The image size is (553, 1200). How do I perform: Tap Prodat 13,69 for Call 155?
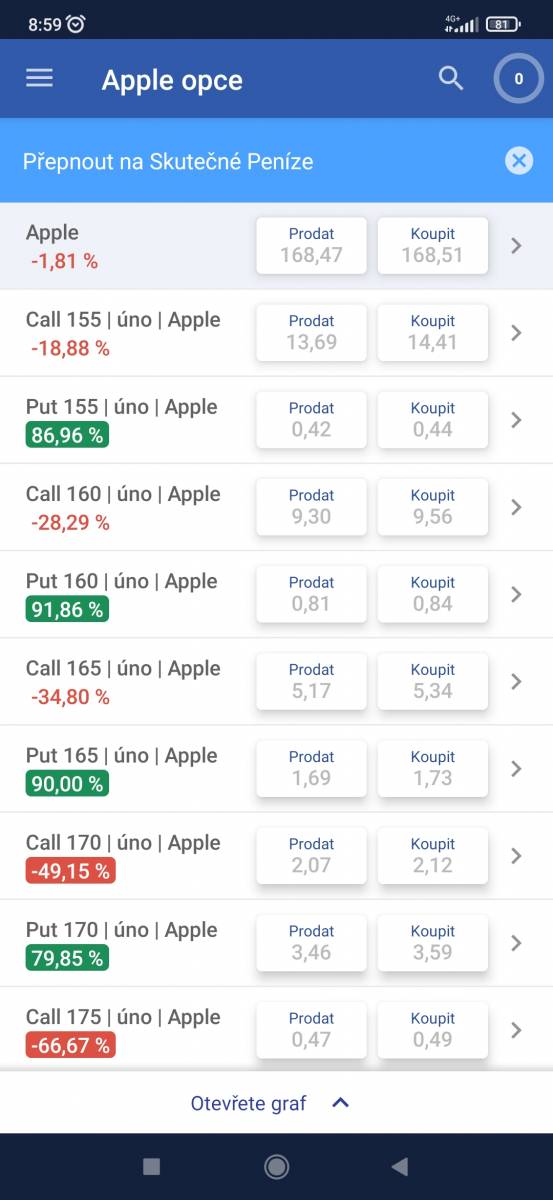(311, 333)
